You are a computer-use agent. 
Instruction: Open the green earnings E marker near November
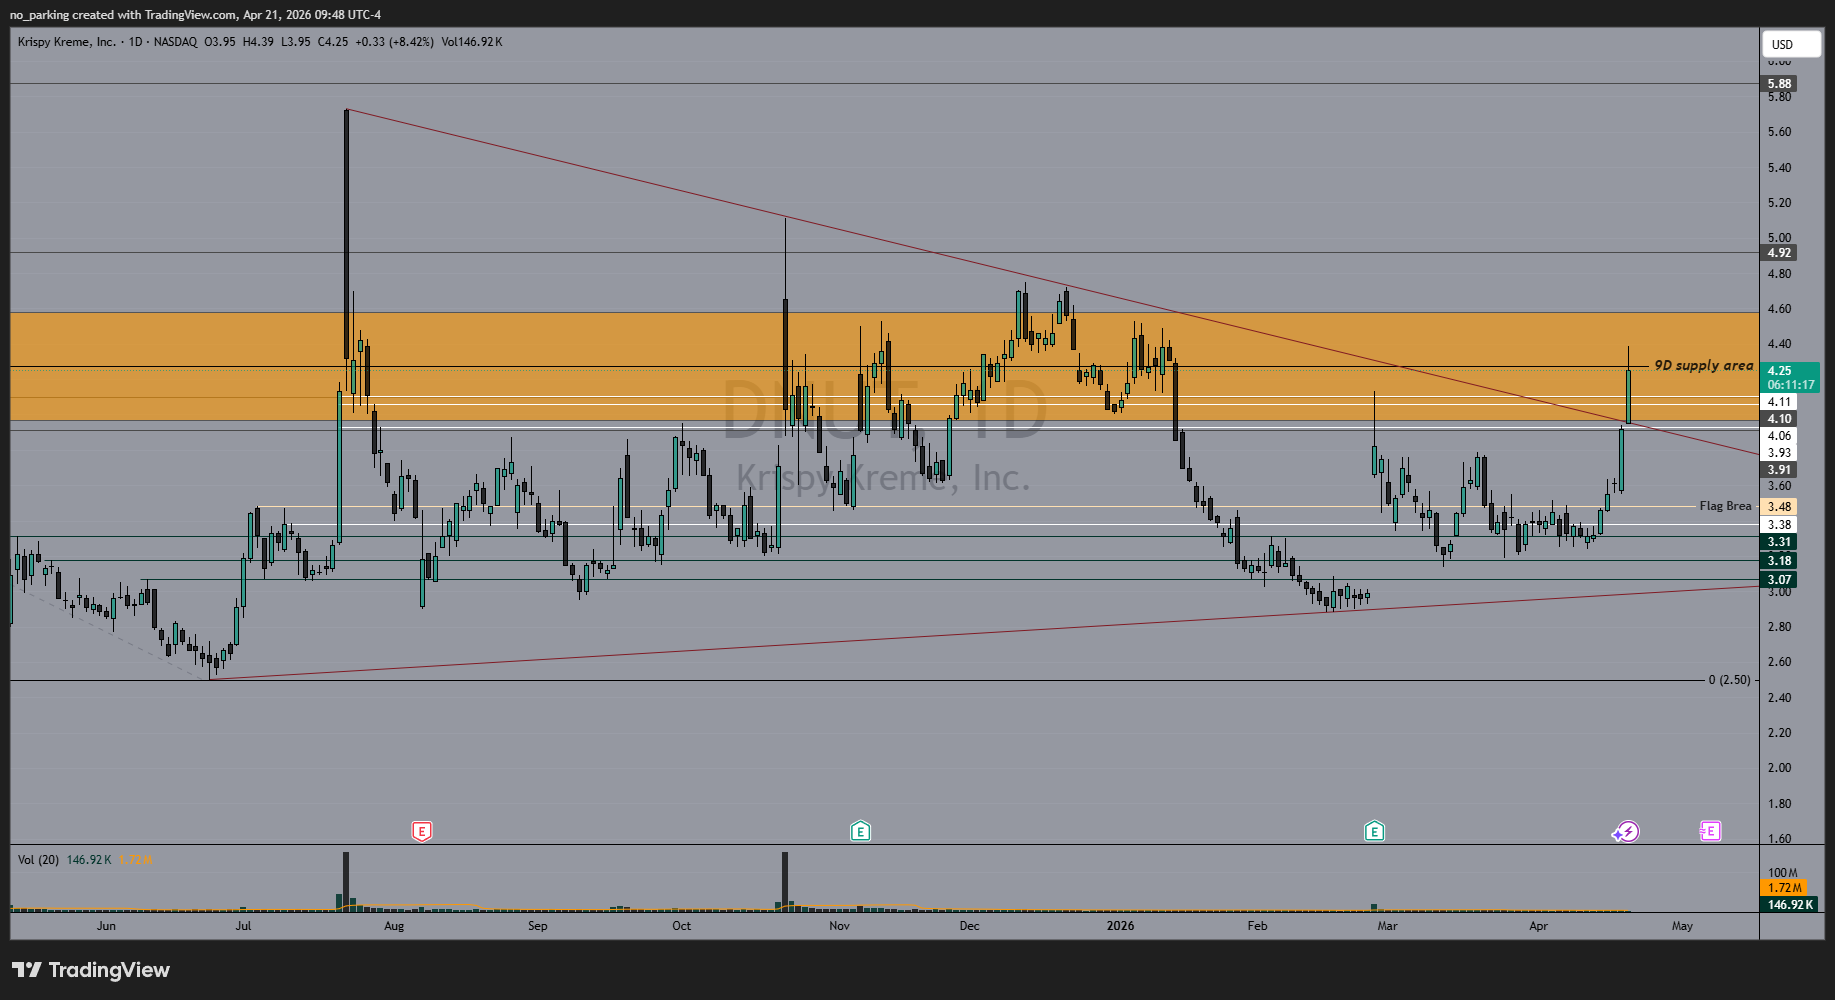click(x=860, y=831)
